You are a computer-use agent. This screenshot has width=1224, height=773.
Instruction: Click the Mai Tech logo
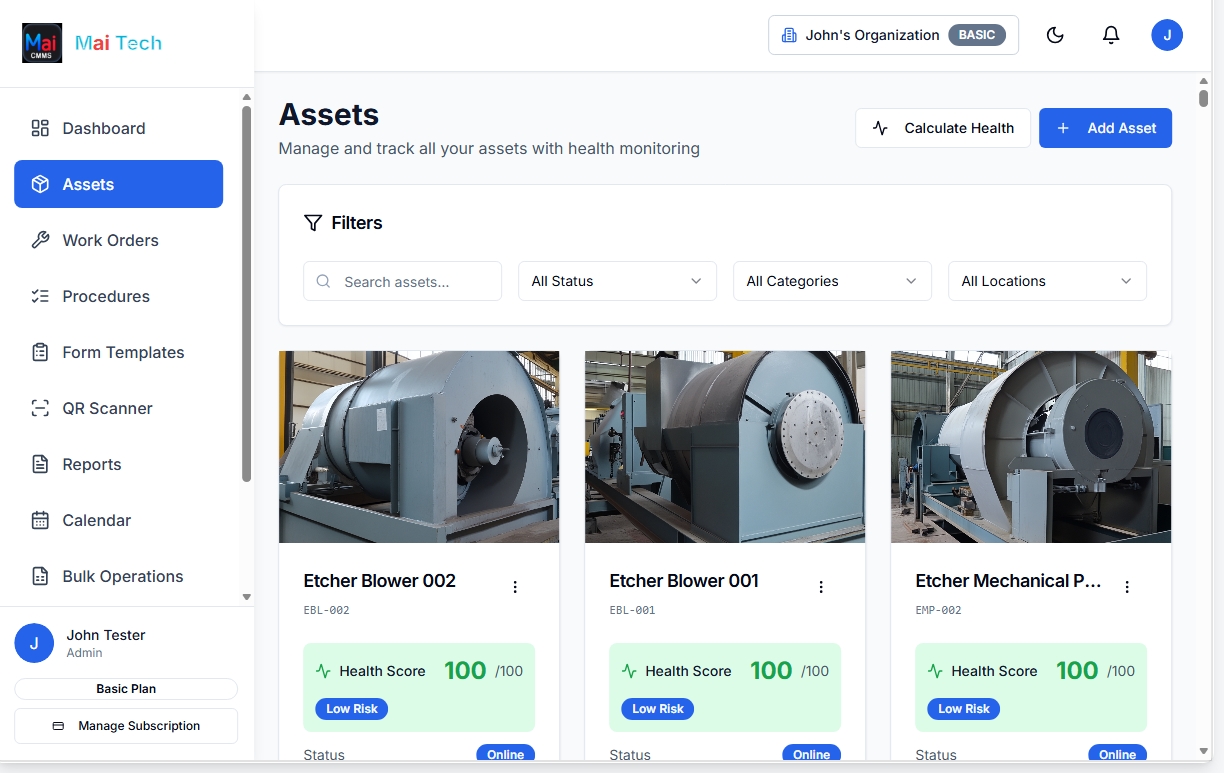click(91, 42)
